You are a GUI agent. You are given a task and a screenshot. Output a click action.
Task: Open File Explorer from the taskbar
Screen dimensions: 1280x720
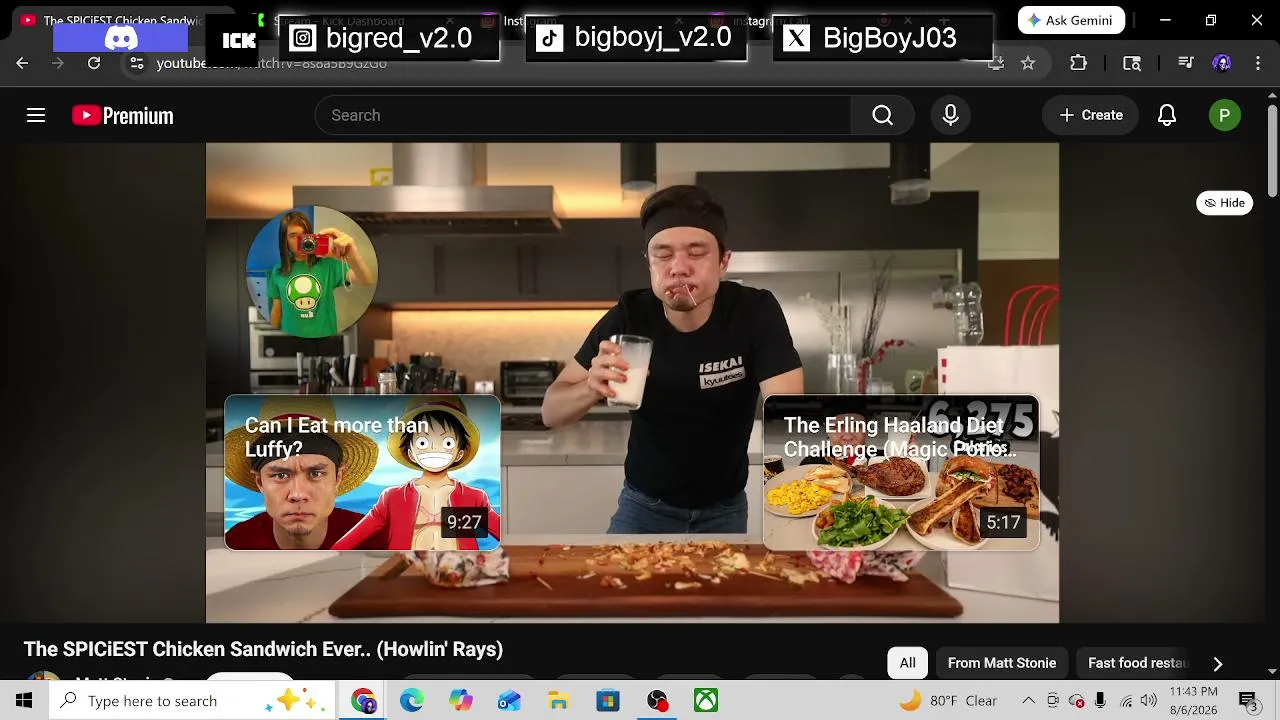click(x=559, y=701)
